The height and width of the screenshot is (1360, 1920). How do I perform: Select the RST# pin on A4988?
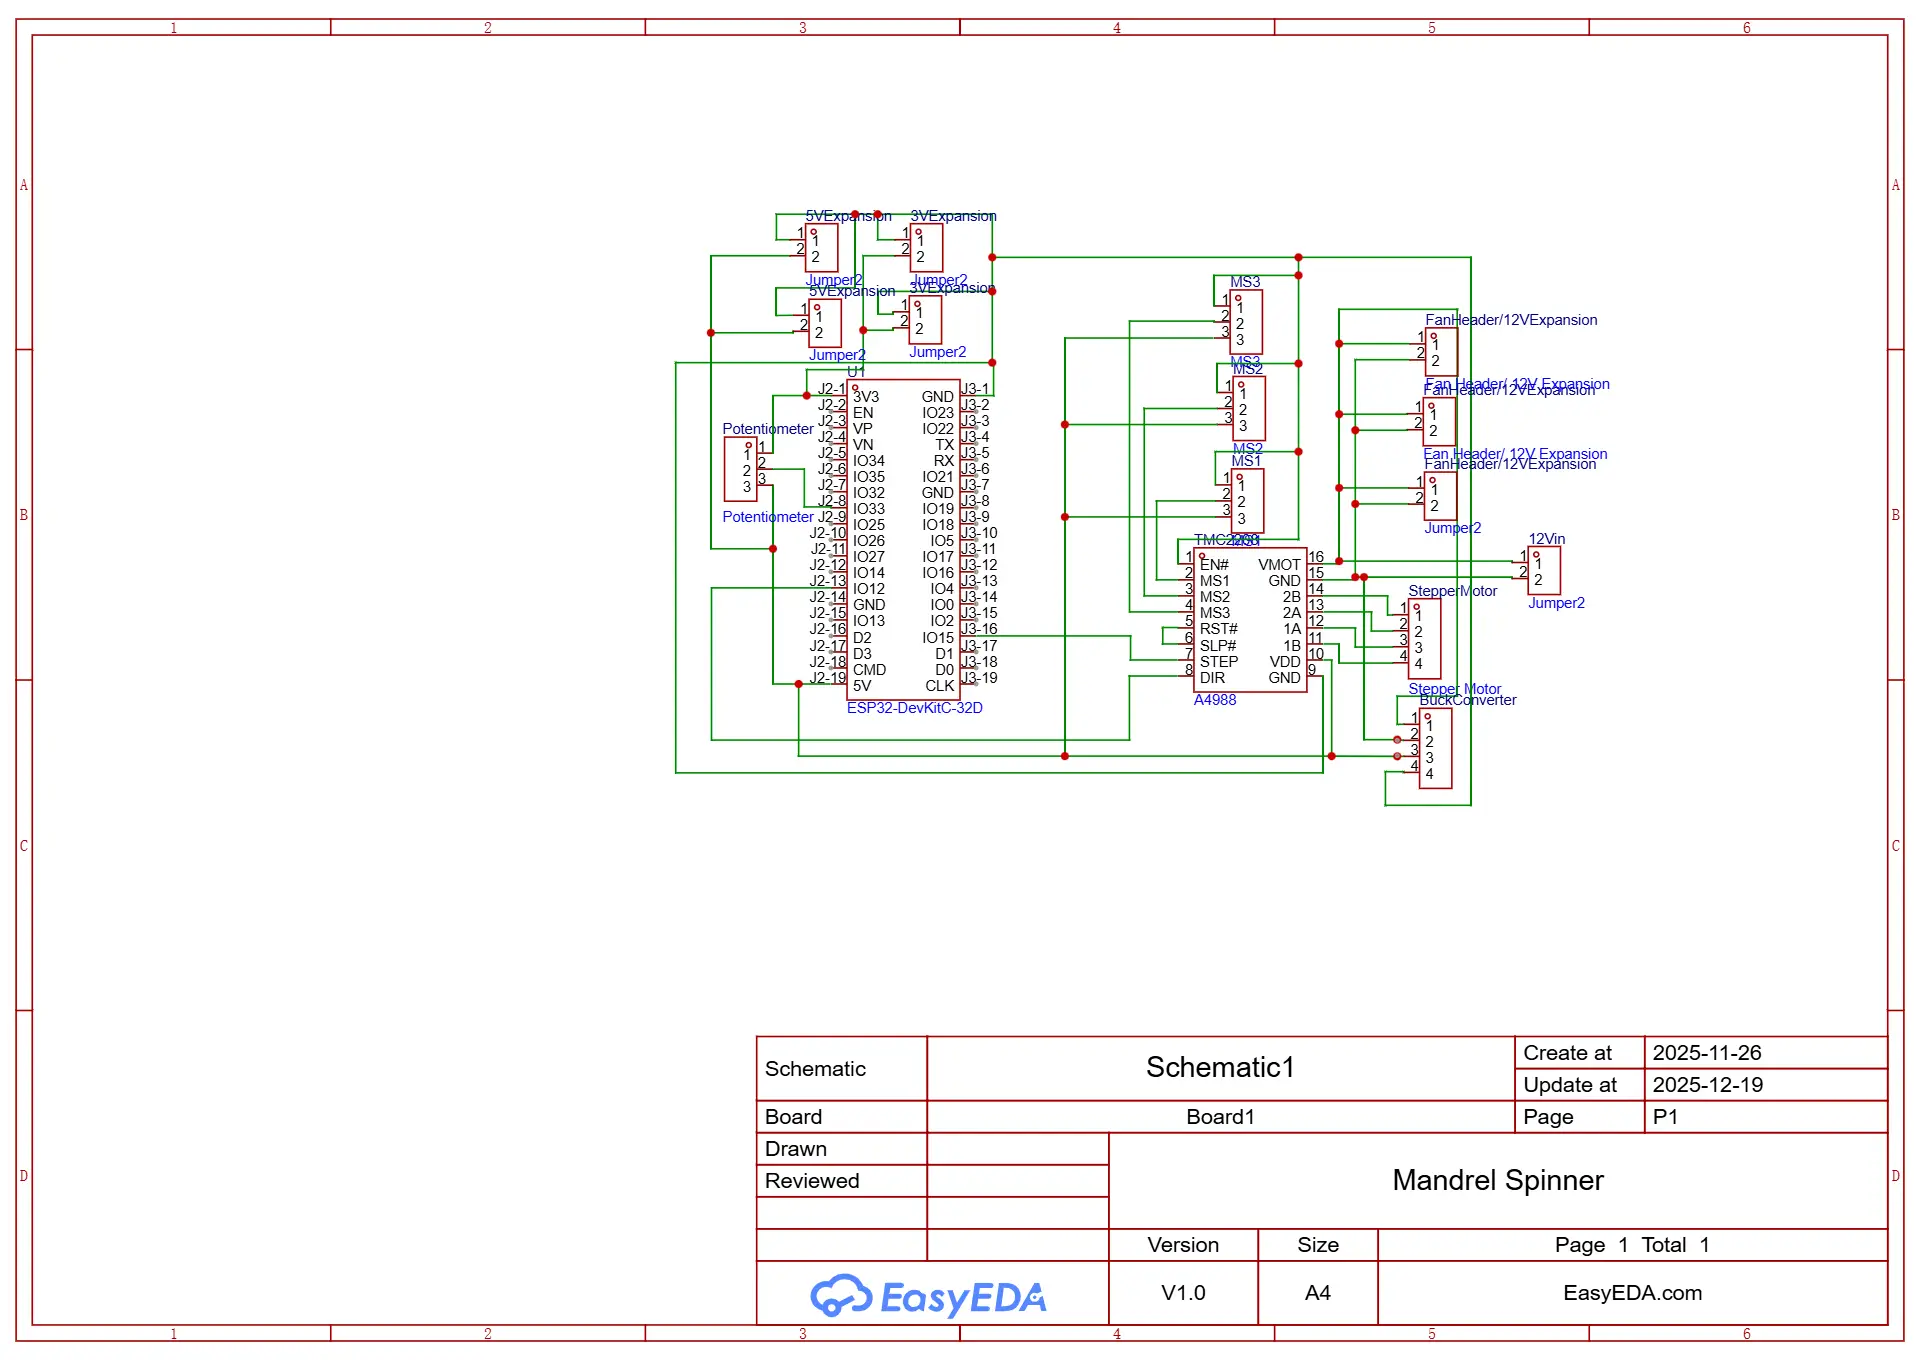(1219, 629)
